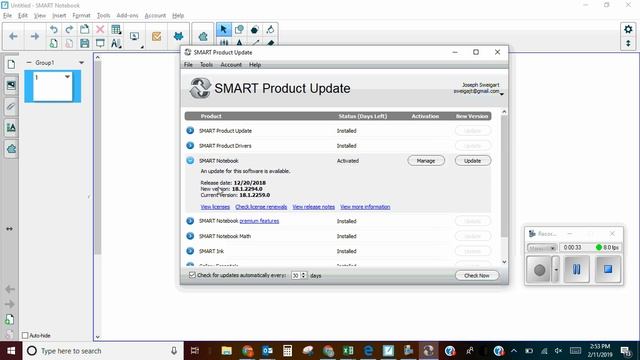Open Add-ons menu in SMART Notebook

coord(127,16)
